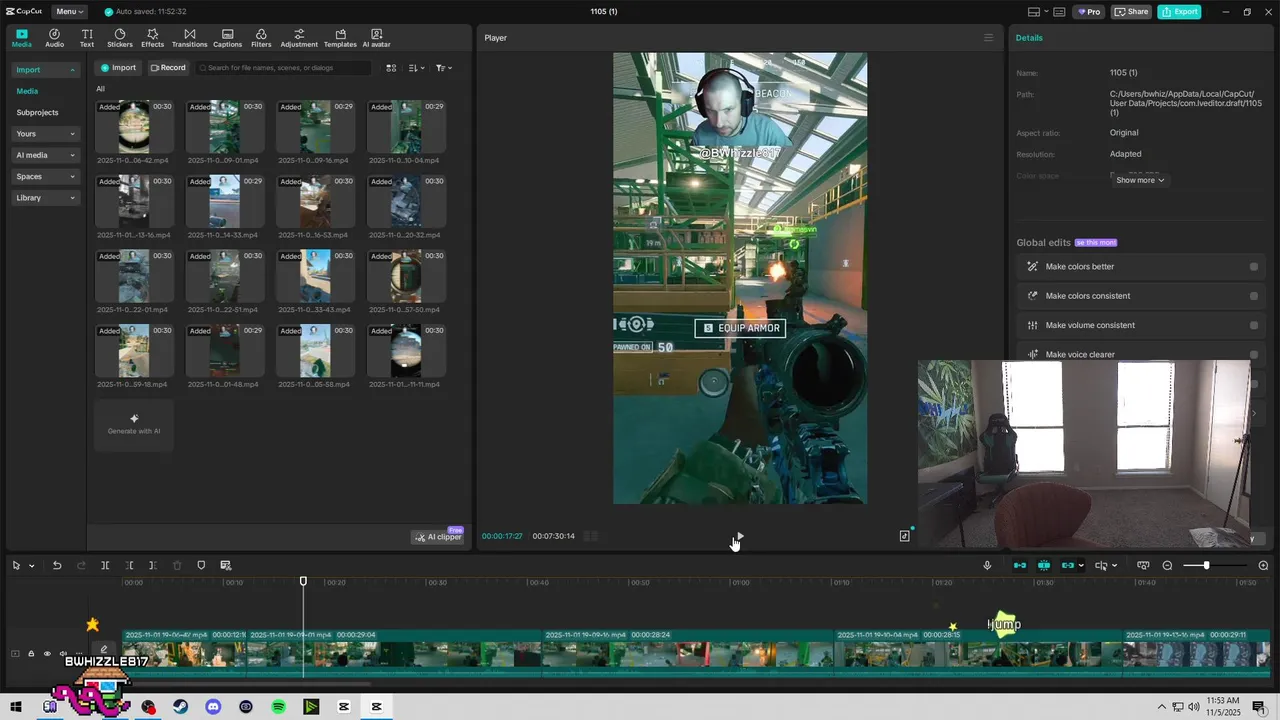
Task: Focus the media search field
Action: coord(284,68)
